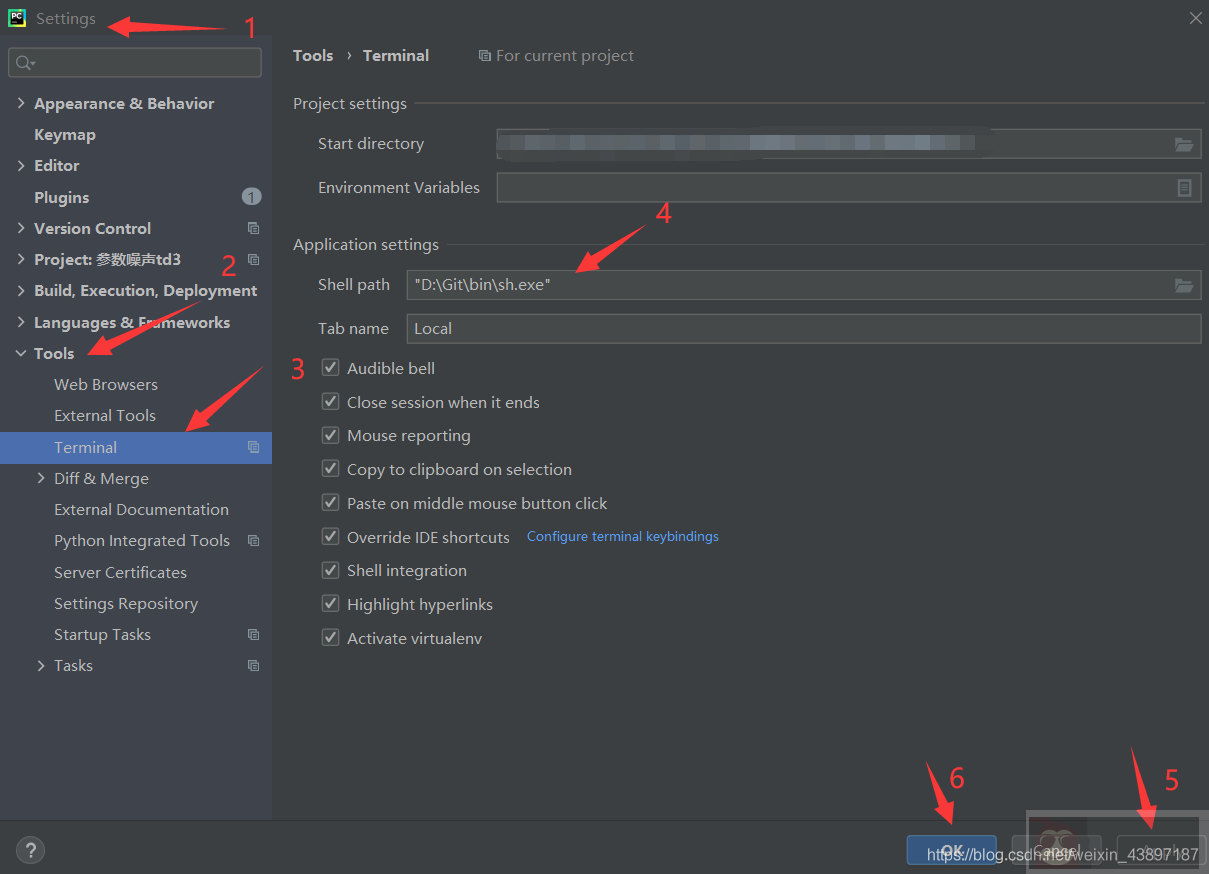Uncheck 'Close session when it ends'
The width and height of the screenshot is (1209, 874).
pos(330,401)
